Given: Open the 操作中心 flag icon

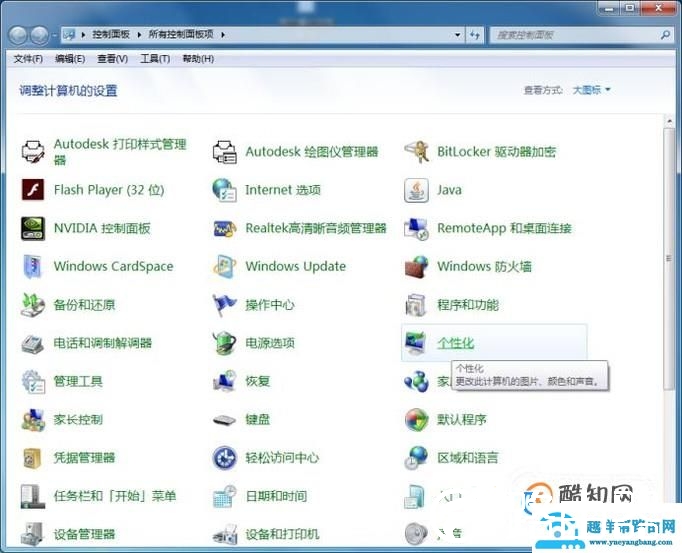Looking at the screenshot, I should [x=225, y=305].
